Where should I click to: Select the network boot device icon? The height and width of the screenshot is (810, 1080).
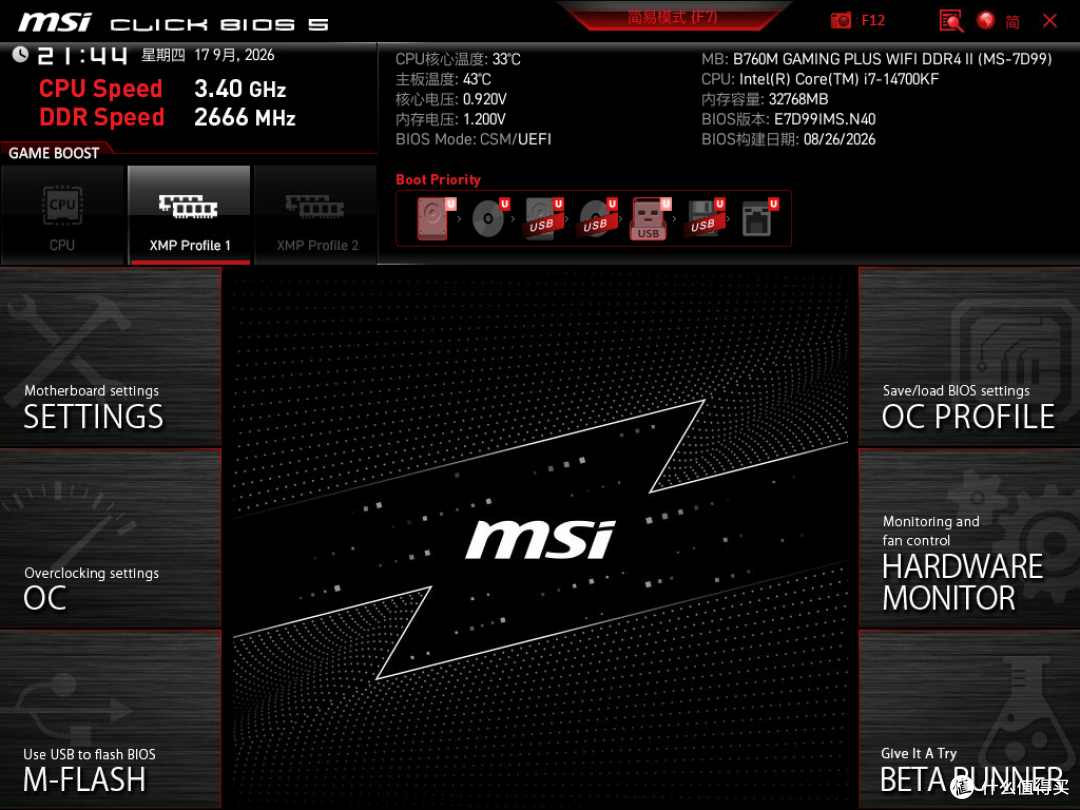pyautogui.click(x=758, y=218)
